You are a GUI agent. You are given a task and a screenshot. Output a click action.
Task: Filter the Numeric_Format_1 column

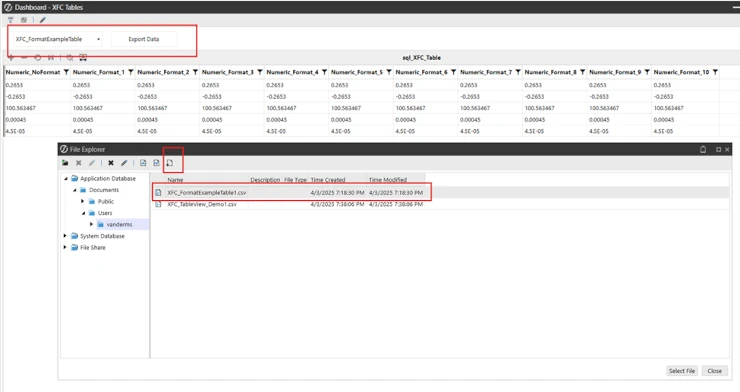(x=131, y=72)
